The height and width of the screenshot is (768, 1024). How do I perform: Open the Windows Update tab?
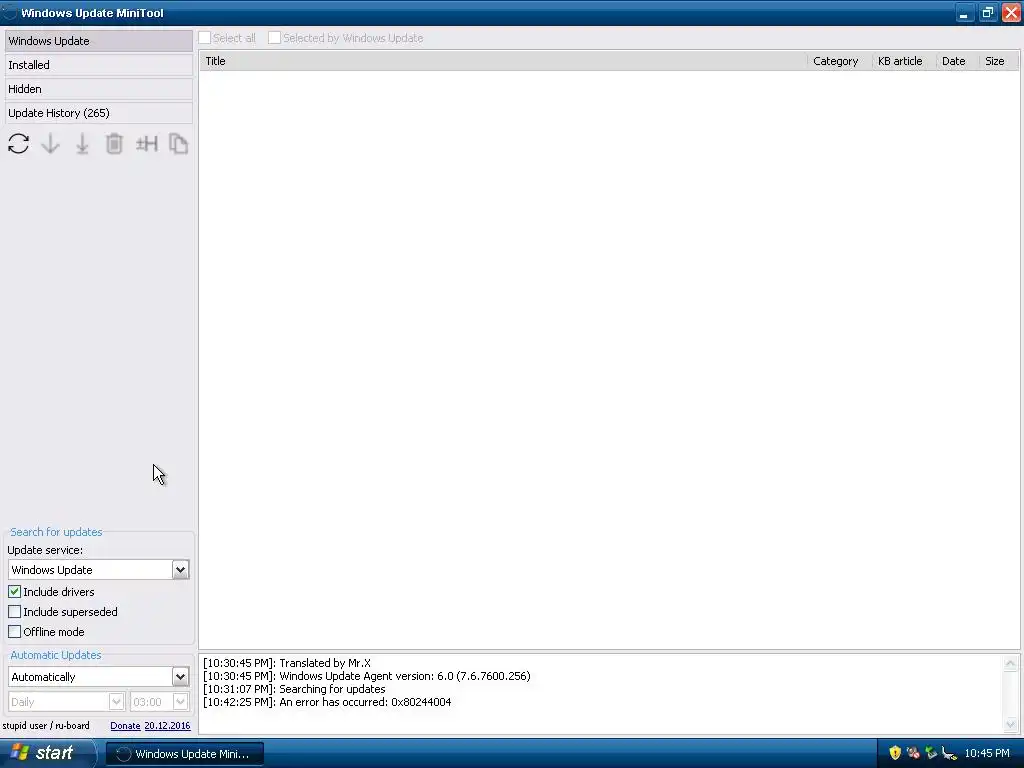click(x=99, y=40)
